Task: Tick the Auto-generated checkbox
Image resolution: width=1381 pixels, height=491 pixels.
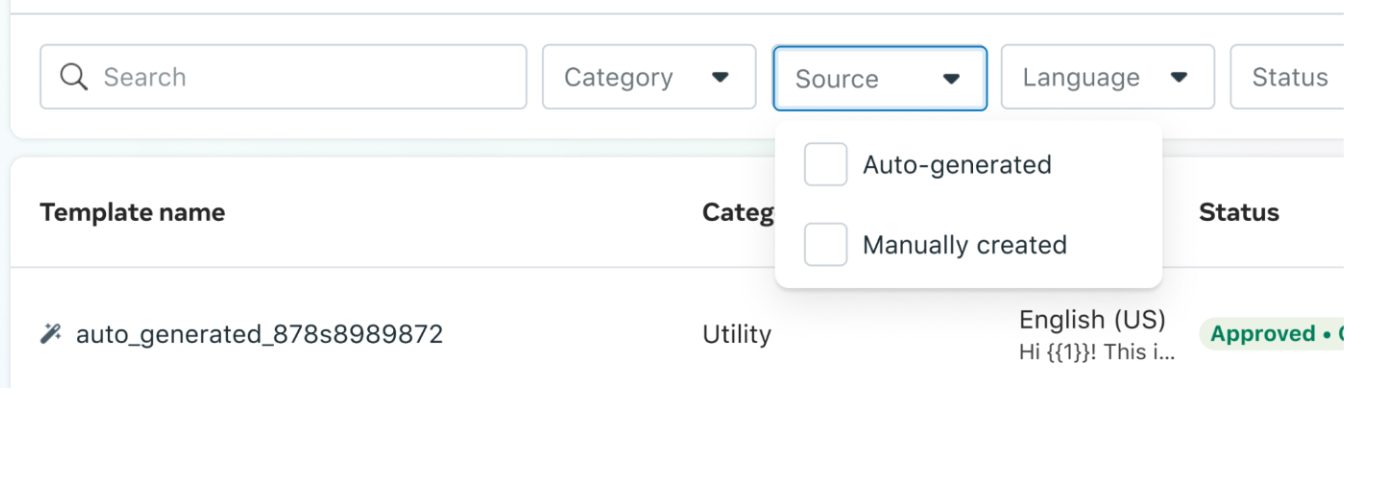Action: (x=826, y=164)
